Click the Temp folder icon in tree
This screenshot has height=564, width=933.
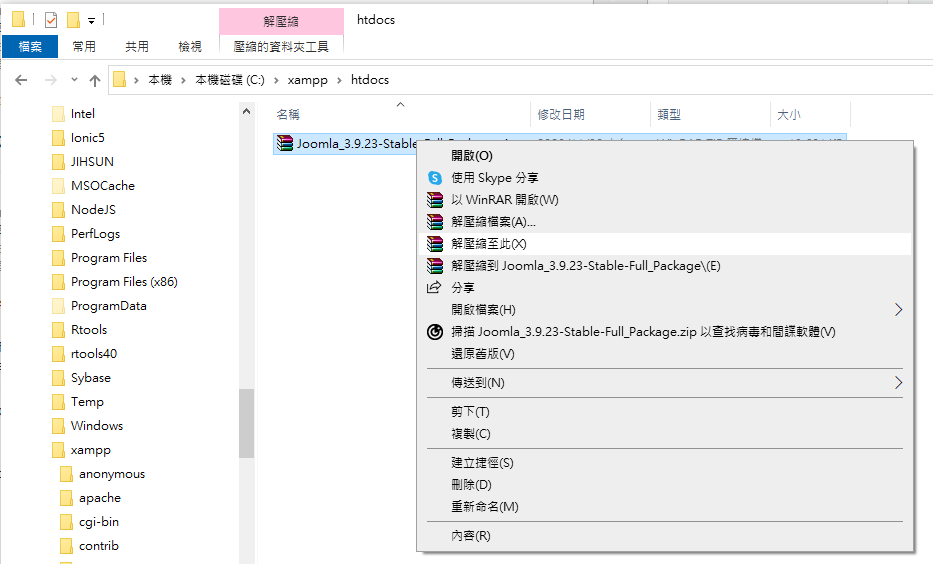pyautogui.click(x=58, y=402)
